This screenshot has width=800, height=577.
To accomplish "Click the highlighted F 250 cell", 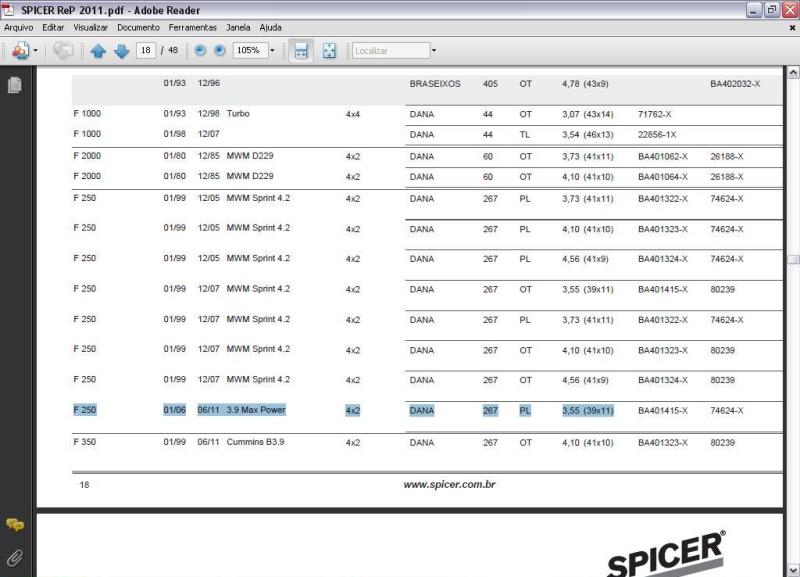I will [85, 410].
